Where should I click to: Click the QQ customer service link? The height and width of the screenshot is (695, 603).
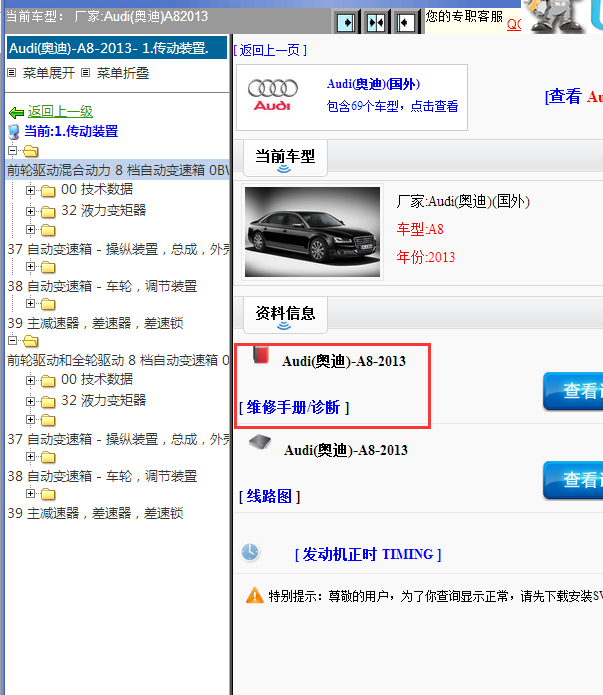(x=514, y=24)
